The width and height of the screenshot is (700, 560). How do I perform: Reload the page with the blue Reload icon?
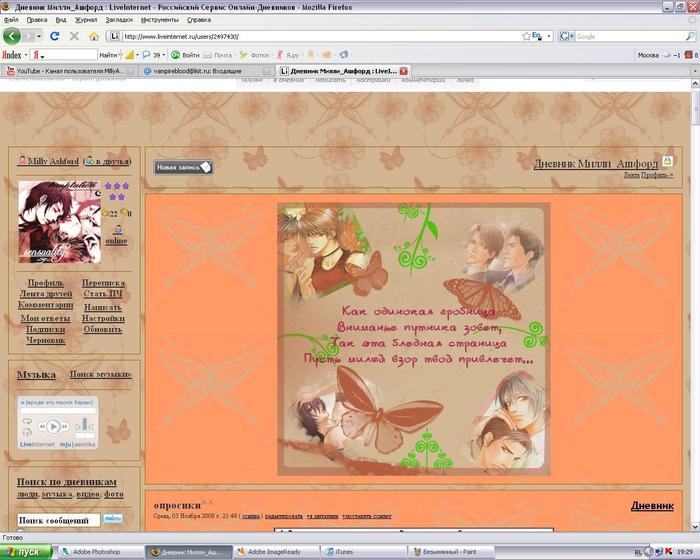(x=54, y=36)
